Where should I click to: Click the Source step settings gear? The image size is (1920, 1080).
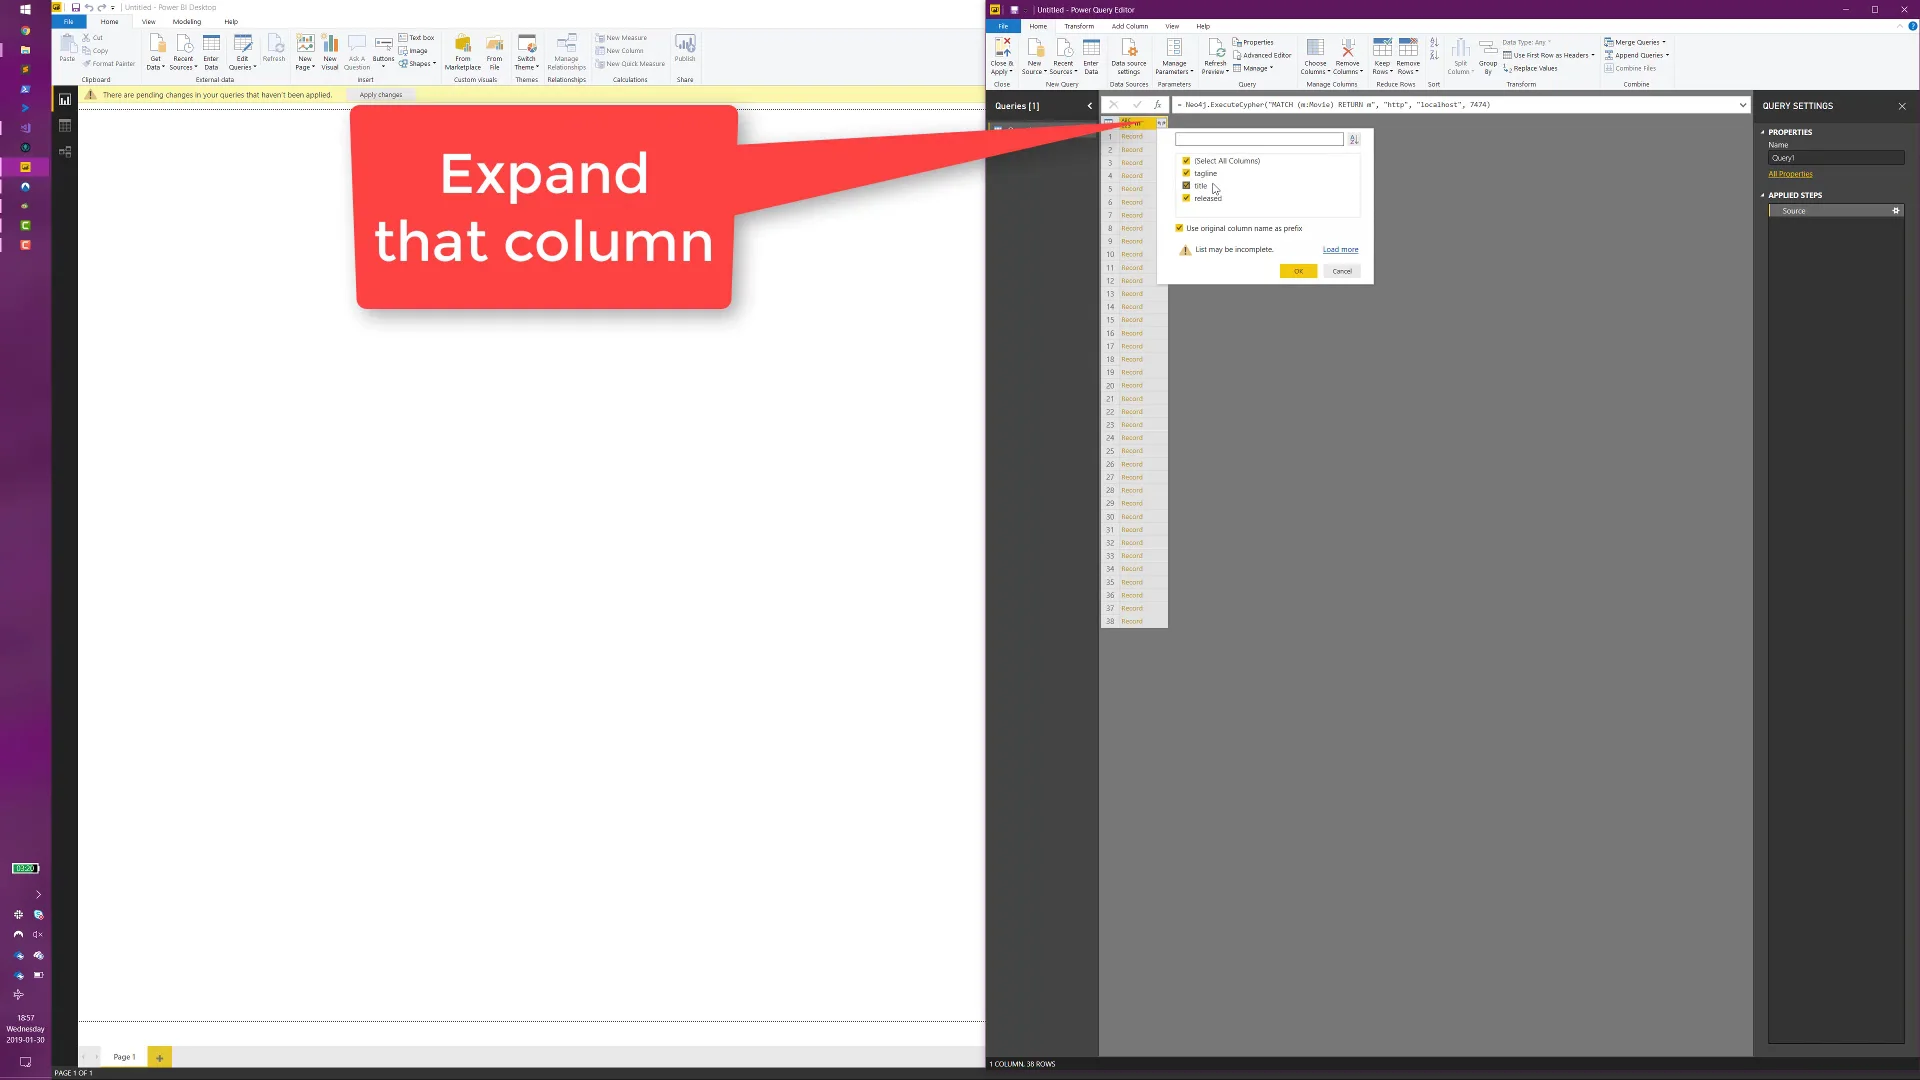point(1895,211)
